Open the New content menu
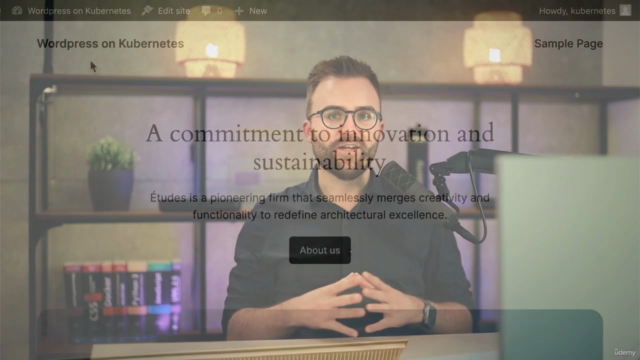 tap(258, 11)
